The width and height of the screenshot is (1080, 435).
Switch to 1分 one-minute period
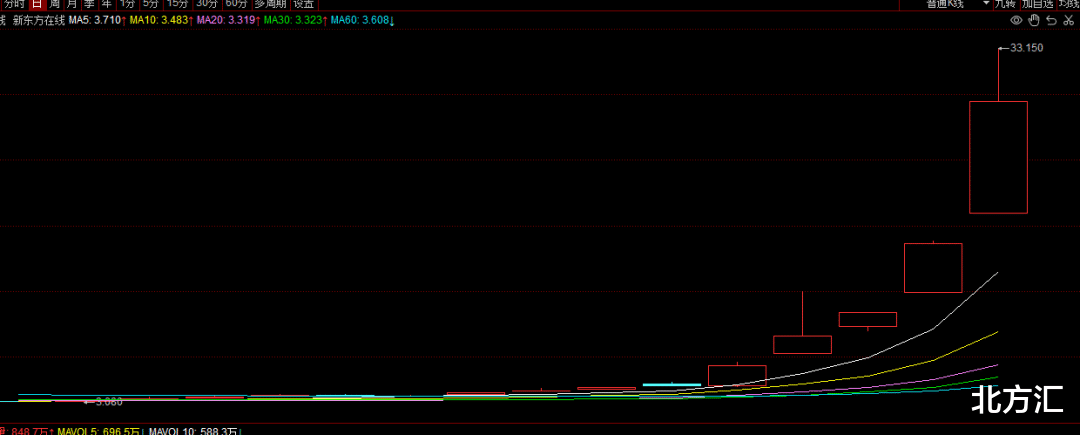click(127, 3)
